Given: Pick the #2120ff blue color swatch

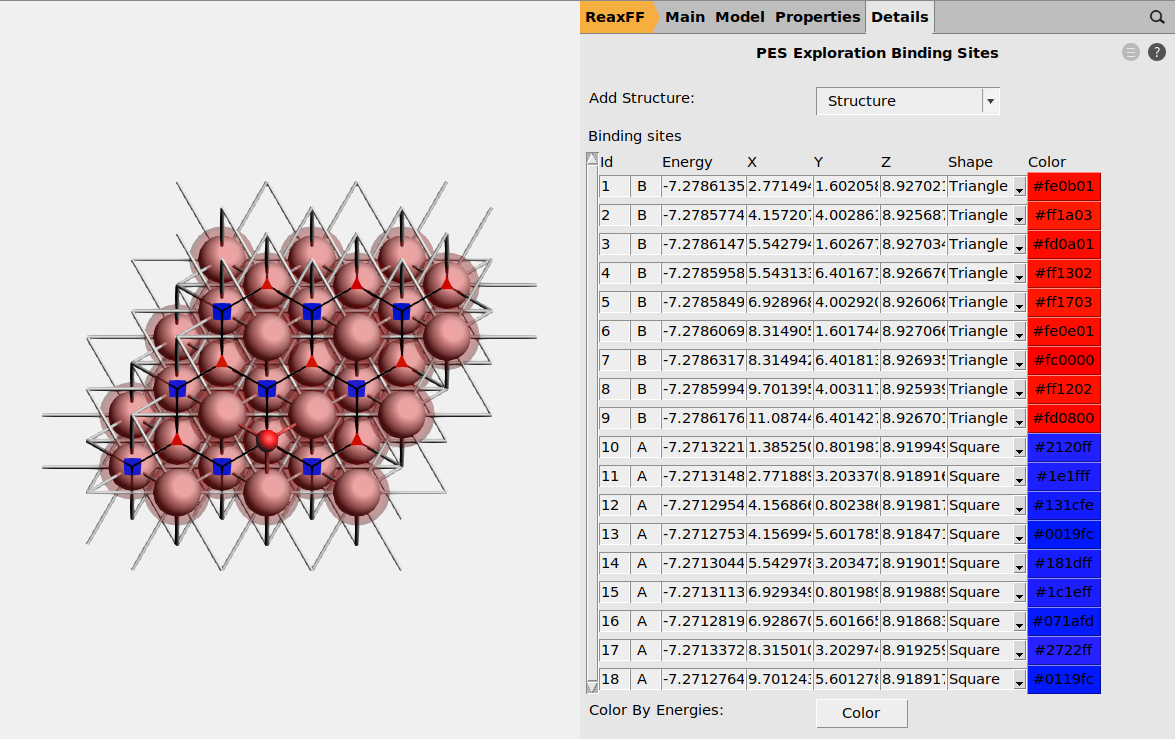Looking at the screenshot, I should point(1064,447).
